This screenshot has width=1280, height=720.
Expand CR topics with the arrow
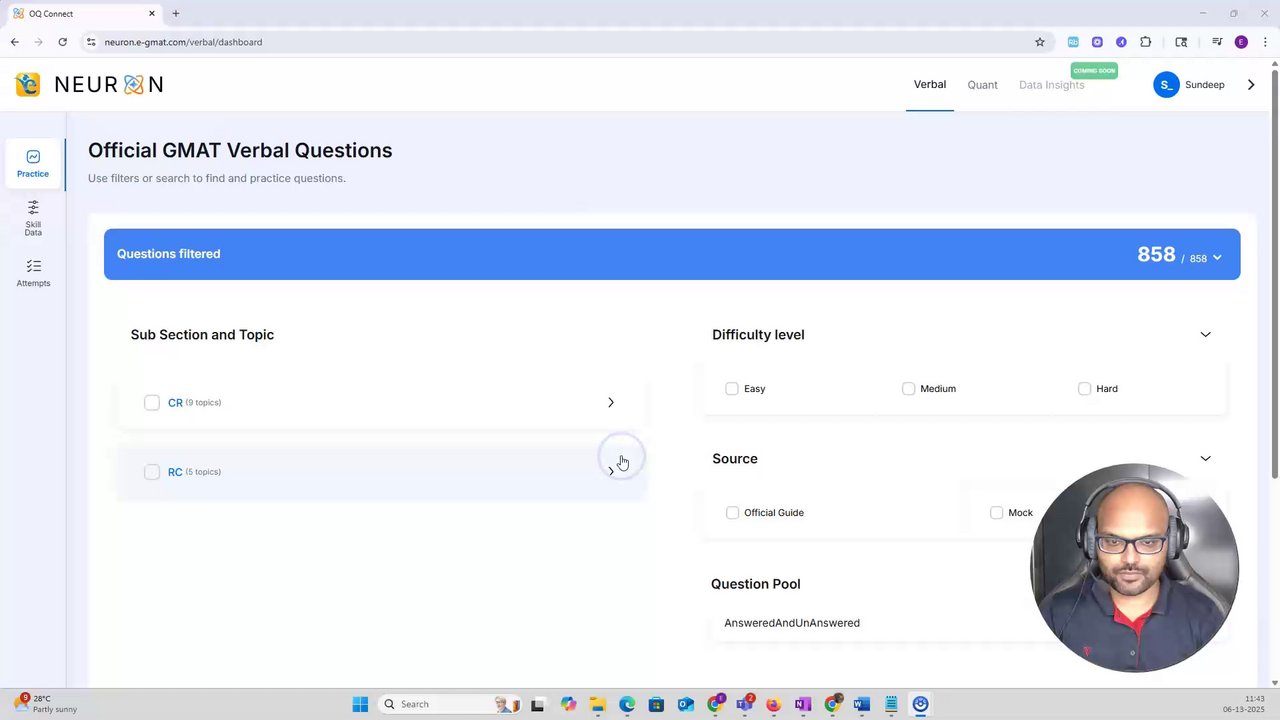pyautogui.click(x=611, y=403)
